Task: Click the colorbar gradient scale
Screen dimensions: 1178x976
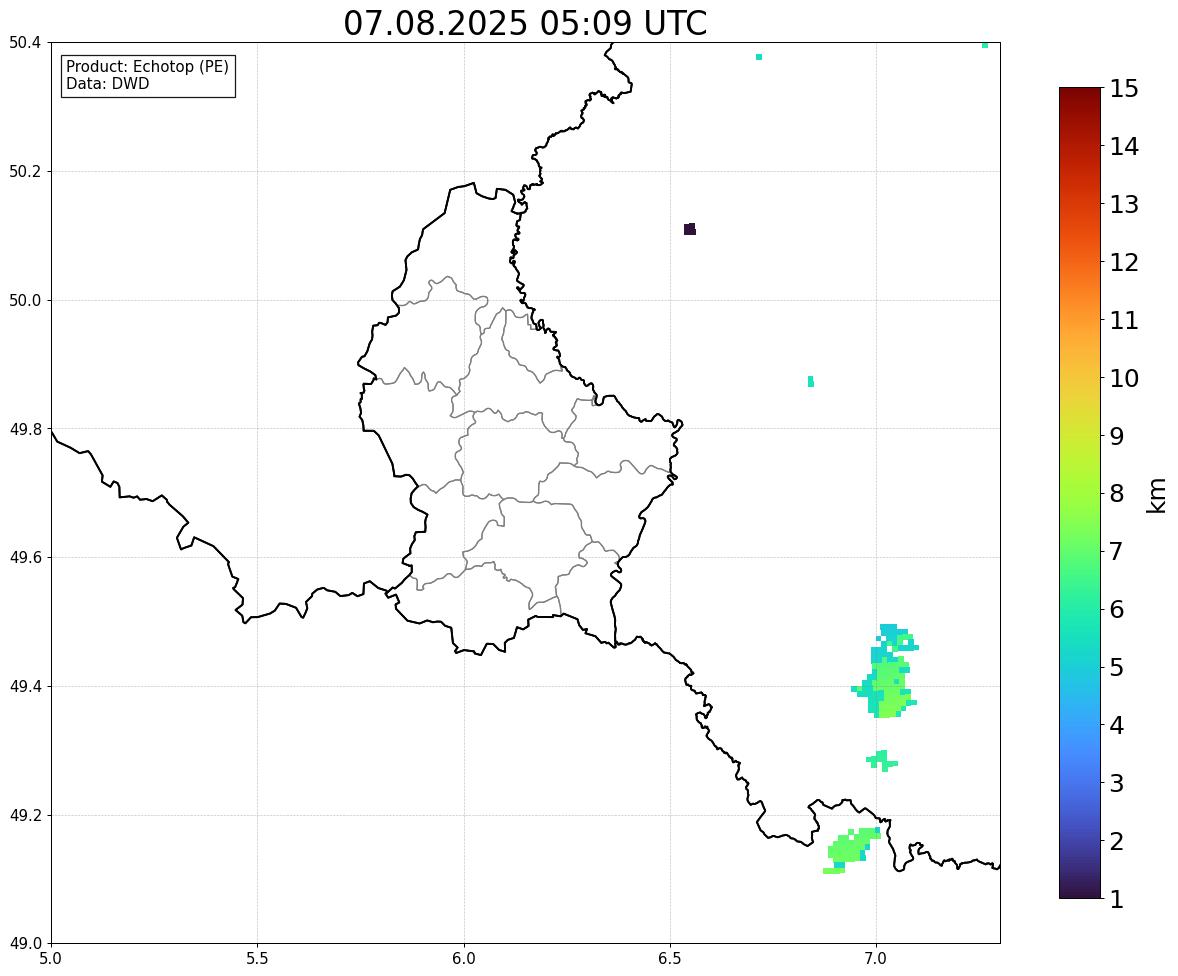Action: click(x=1080, y=493)
